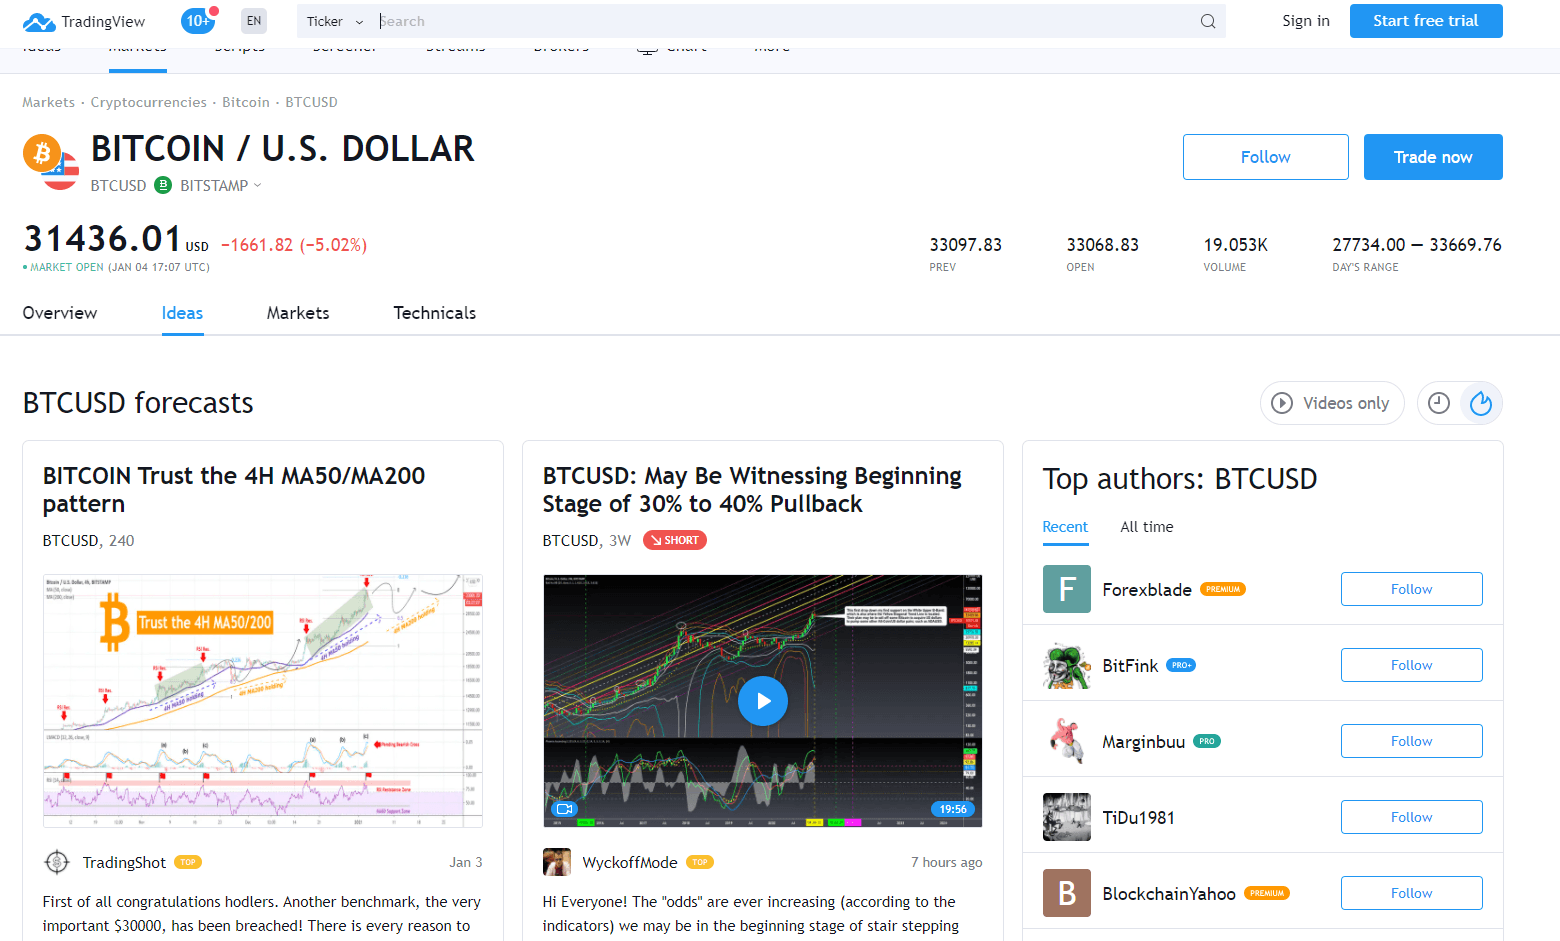1560x941 pixels.
Task: Click Marginbuu avatar icon
Action: coord(1067,741)
